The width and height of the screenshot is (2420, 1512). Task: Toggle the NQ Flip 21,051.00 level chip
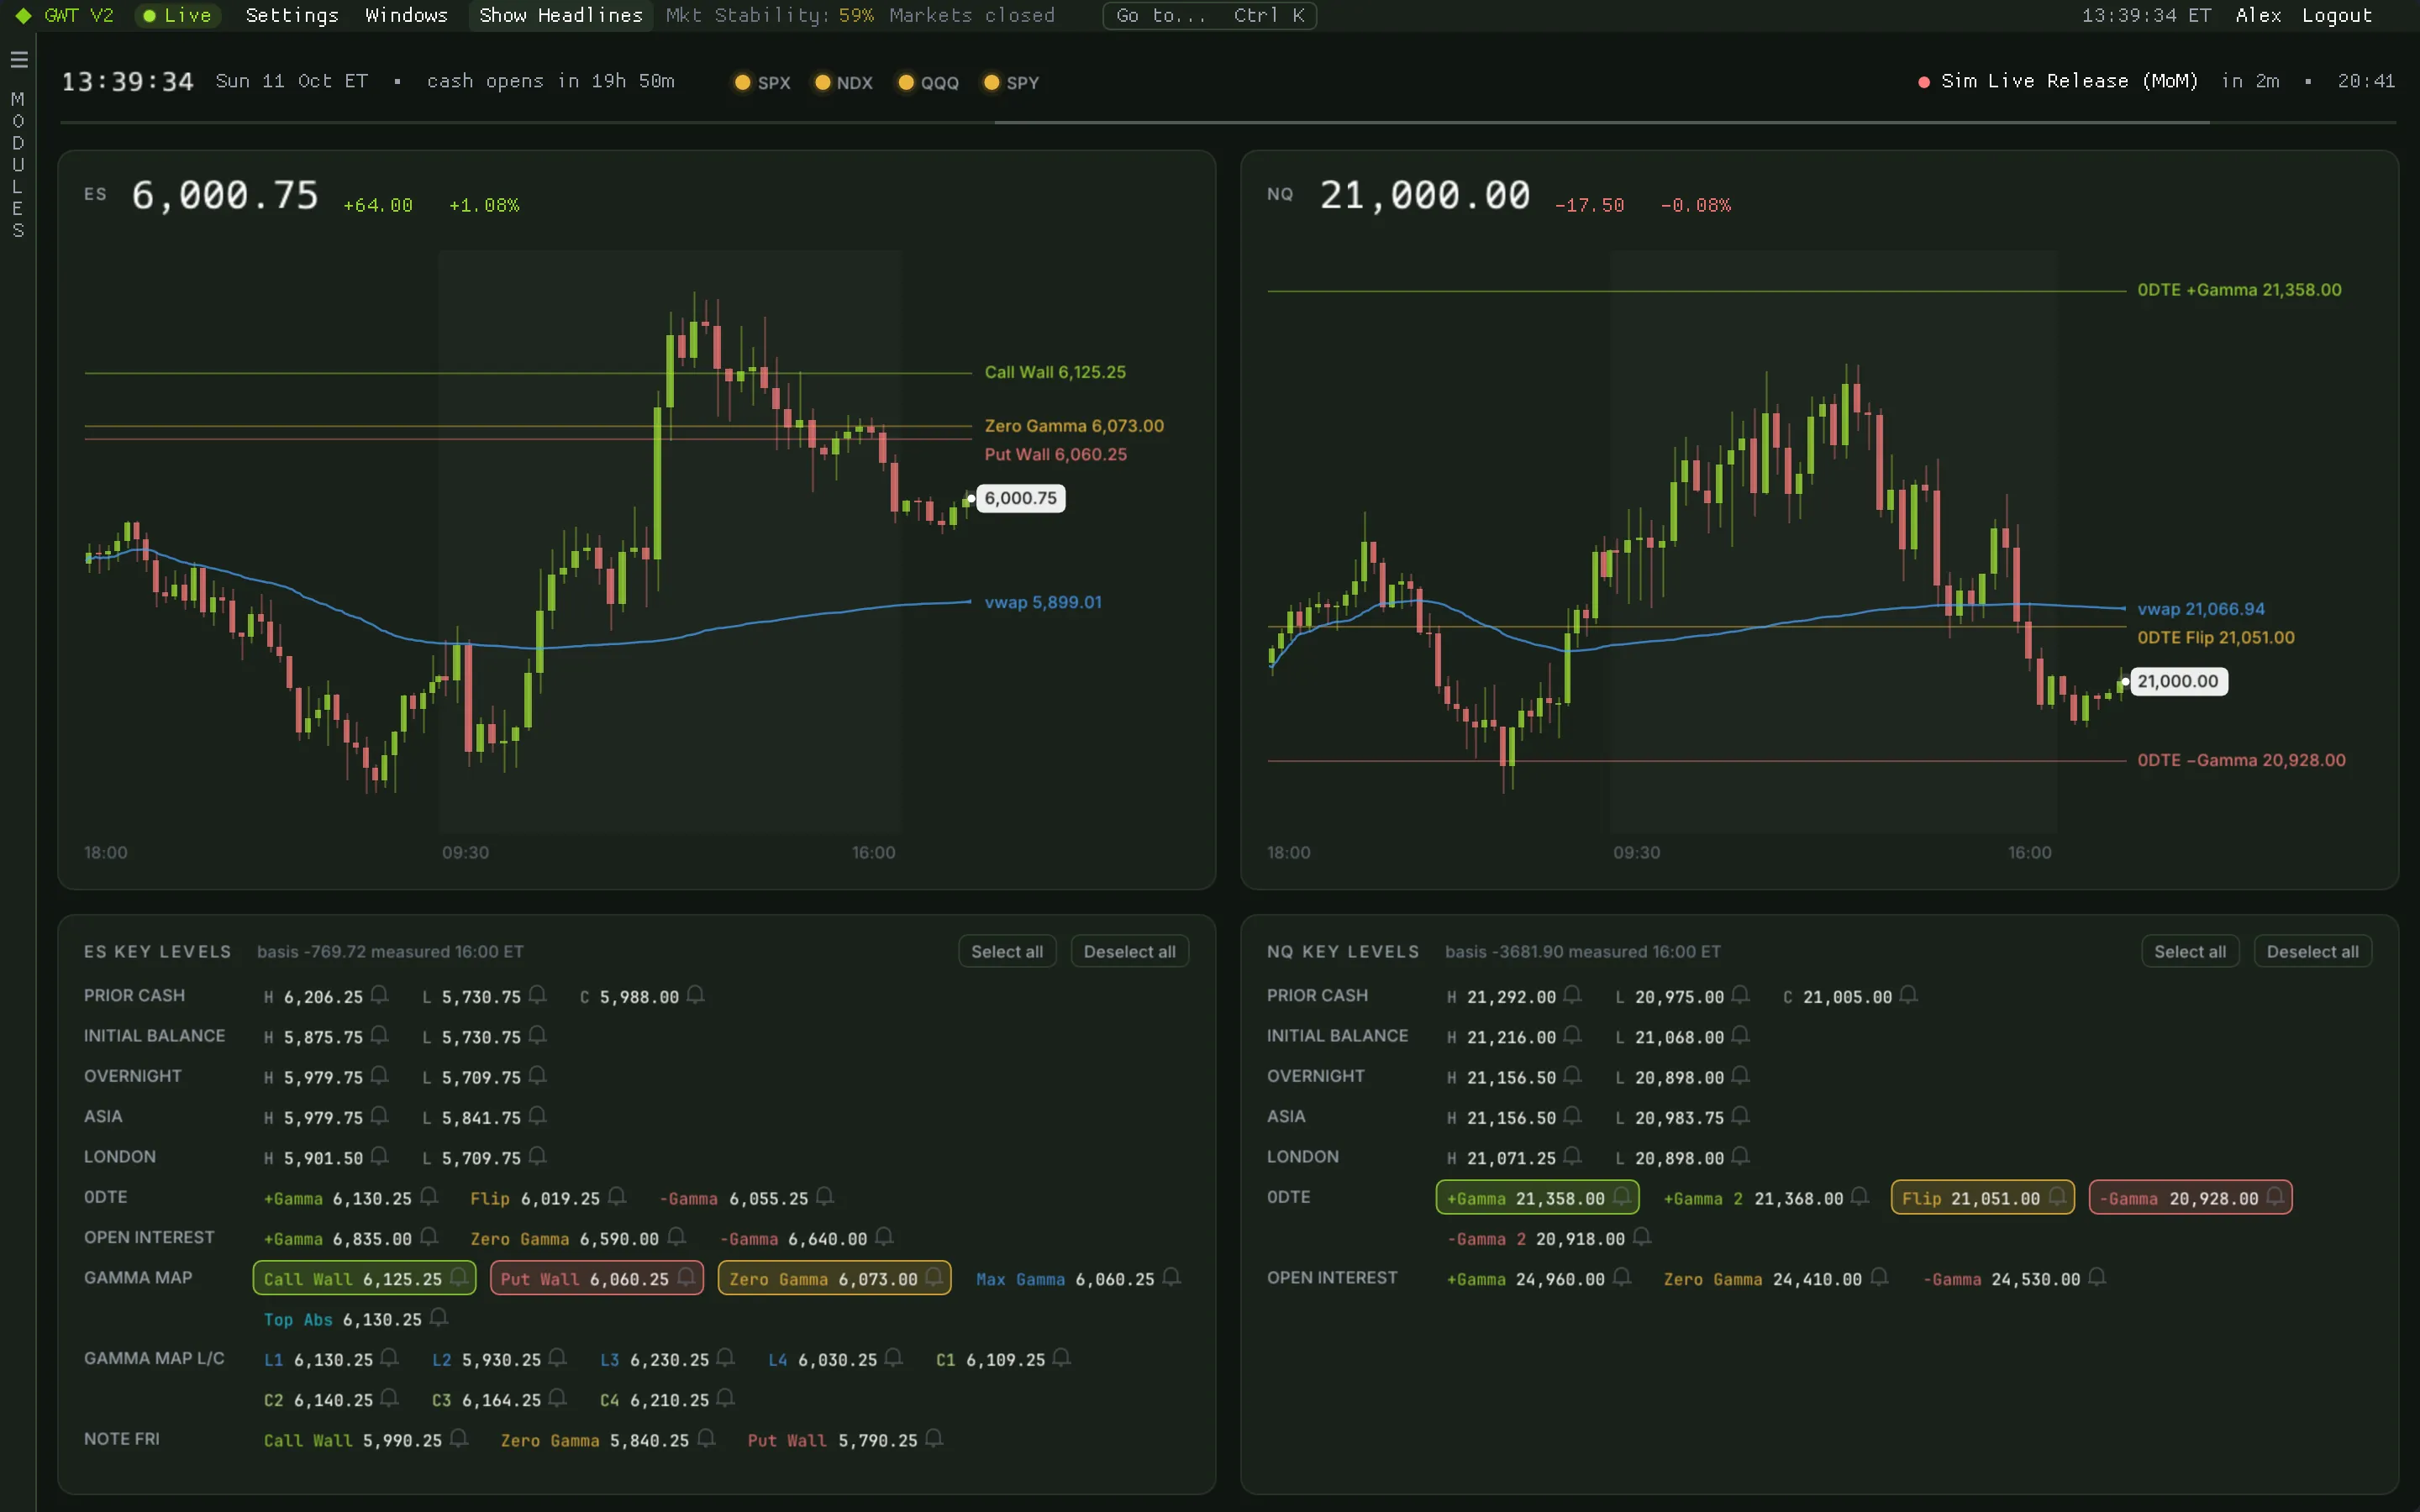1983,1198
